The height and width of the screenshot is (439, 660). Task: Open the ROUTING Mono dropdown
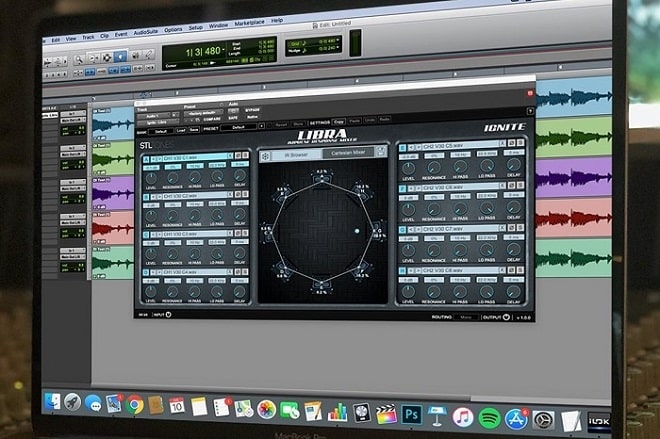[466, 317]
